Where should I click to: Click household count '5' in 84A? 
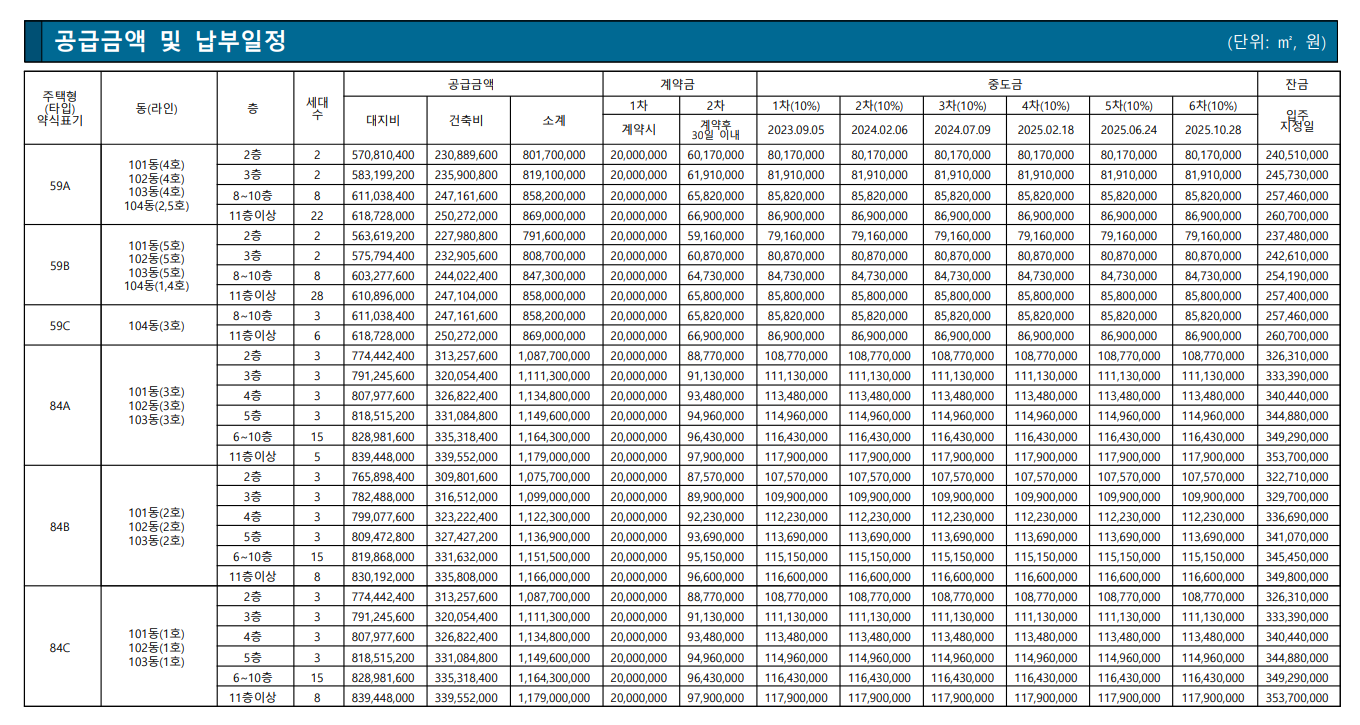coord(318,456)
